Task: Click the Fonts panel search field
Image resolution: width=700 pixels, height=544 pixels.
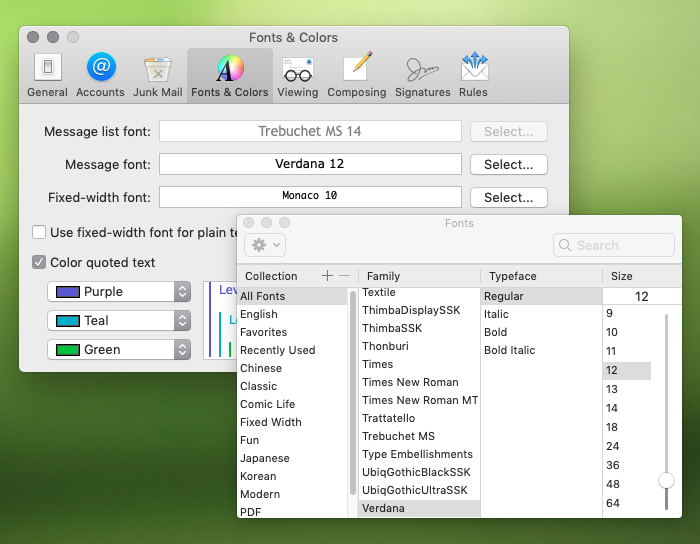Action: point(614,245)
